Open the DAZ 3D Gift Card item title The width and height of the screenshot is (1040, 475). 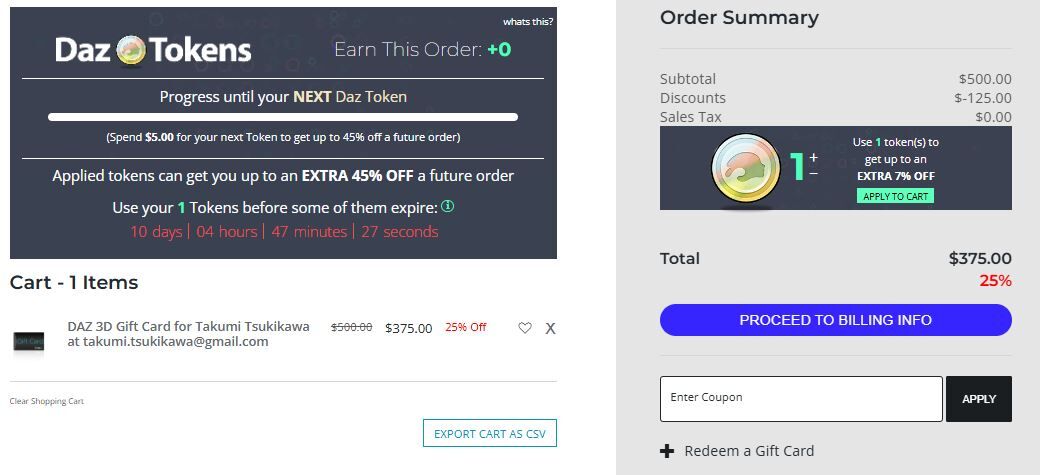tap(188, 334)
